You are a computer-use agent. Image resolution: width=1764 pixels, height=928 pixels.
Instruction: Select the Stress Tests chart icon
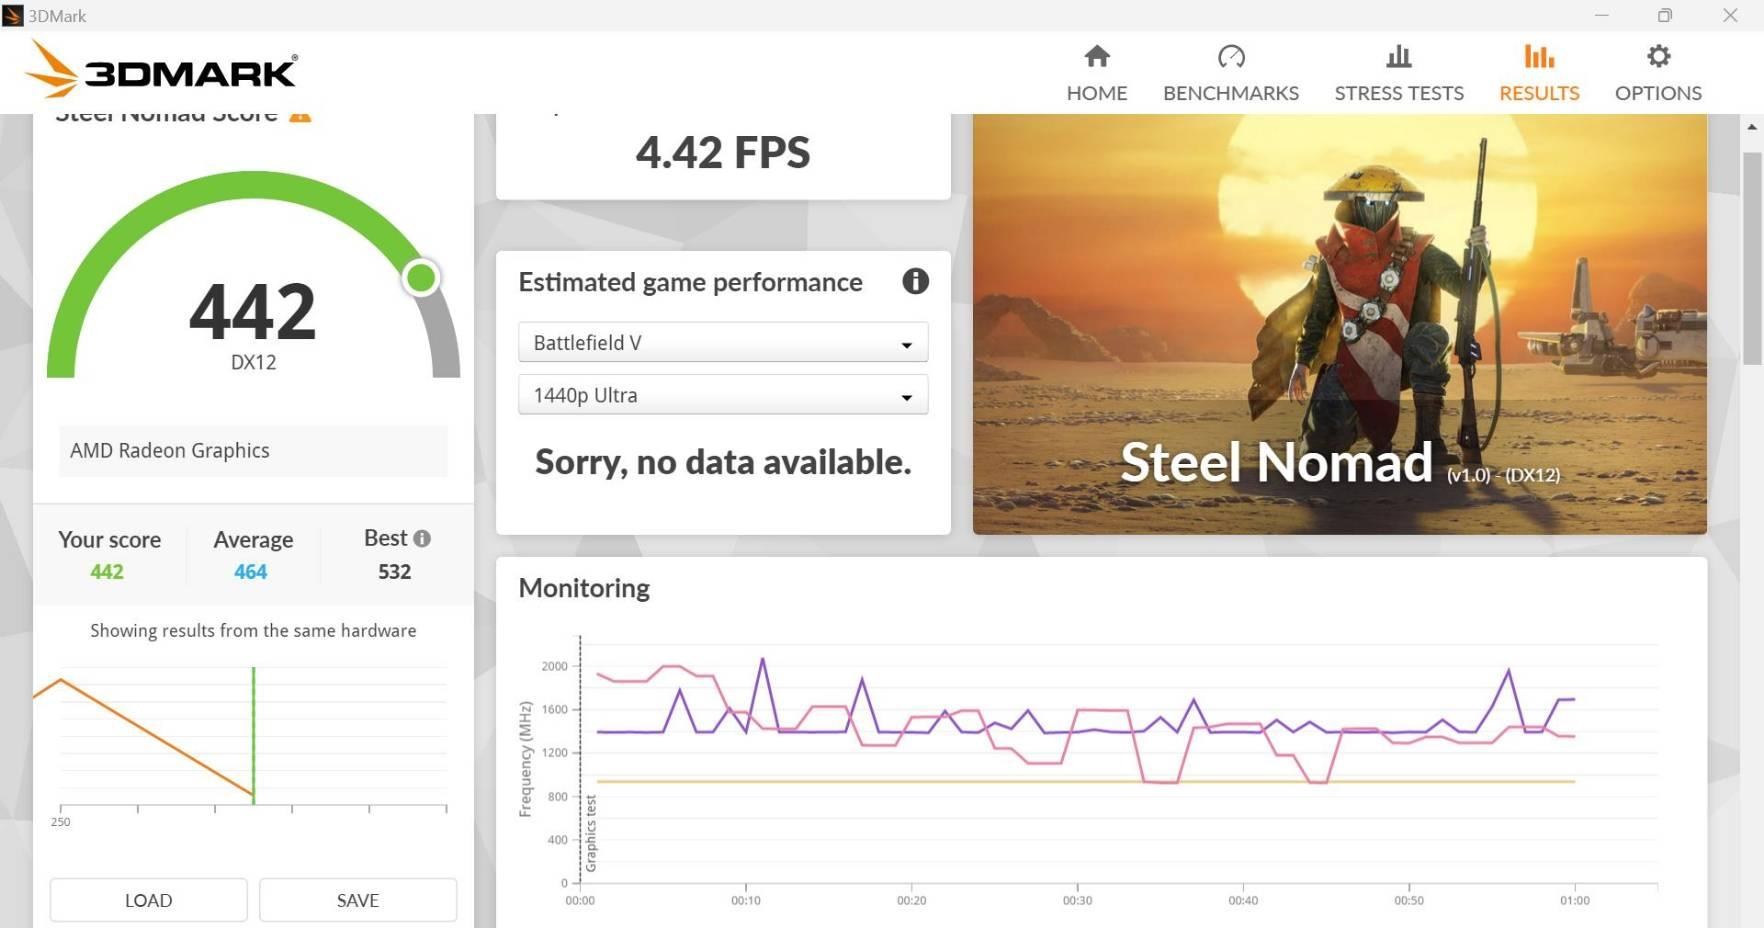[x=1399, y=56]
